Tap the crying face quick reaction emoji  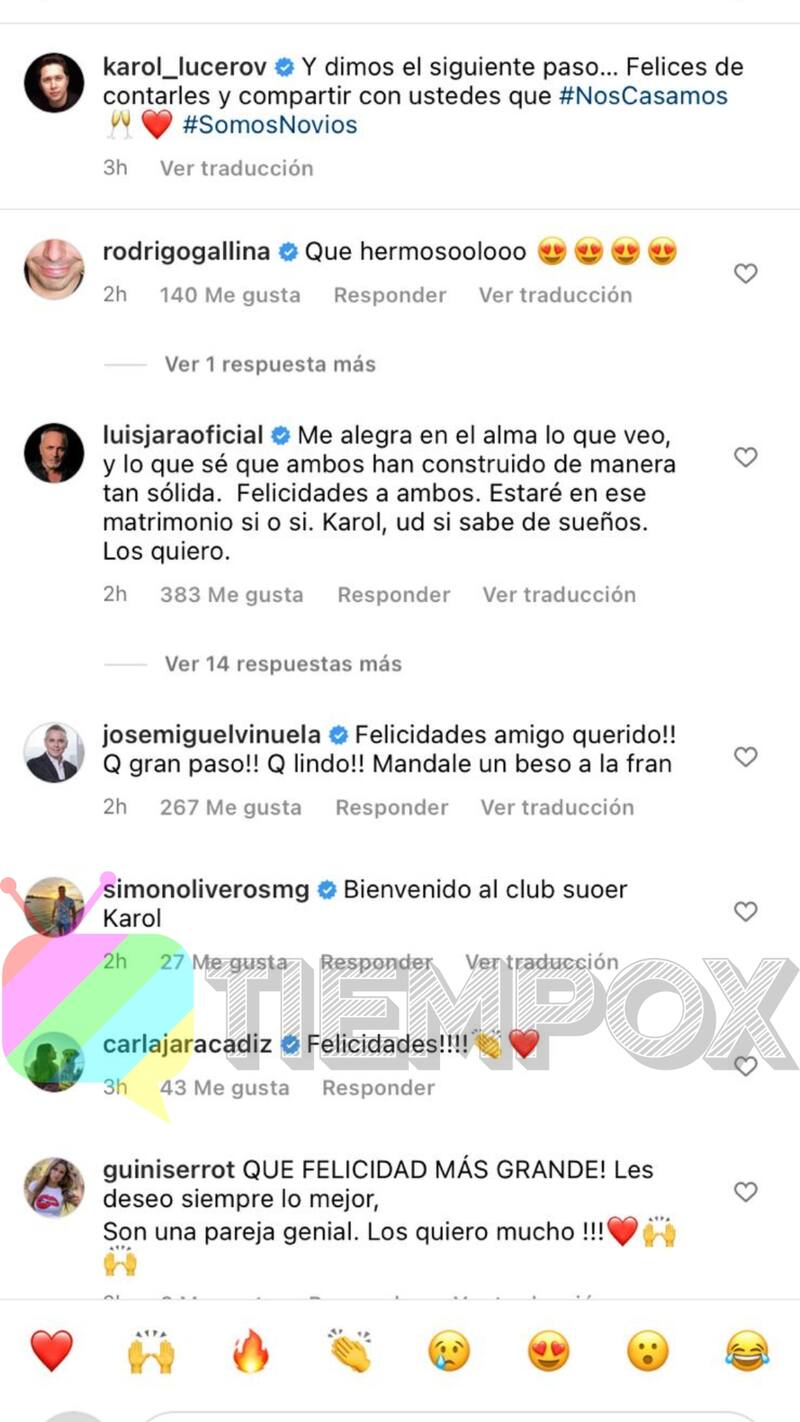pos(449,1351)
